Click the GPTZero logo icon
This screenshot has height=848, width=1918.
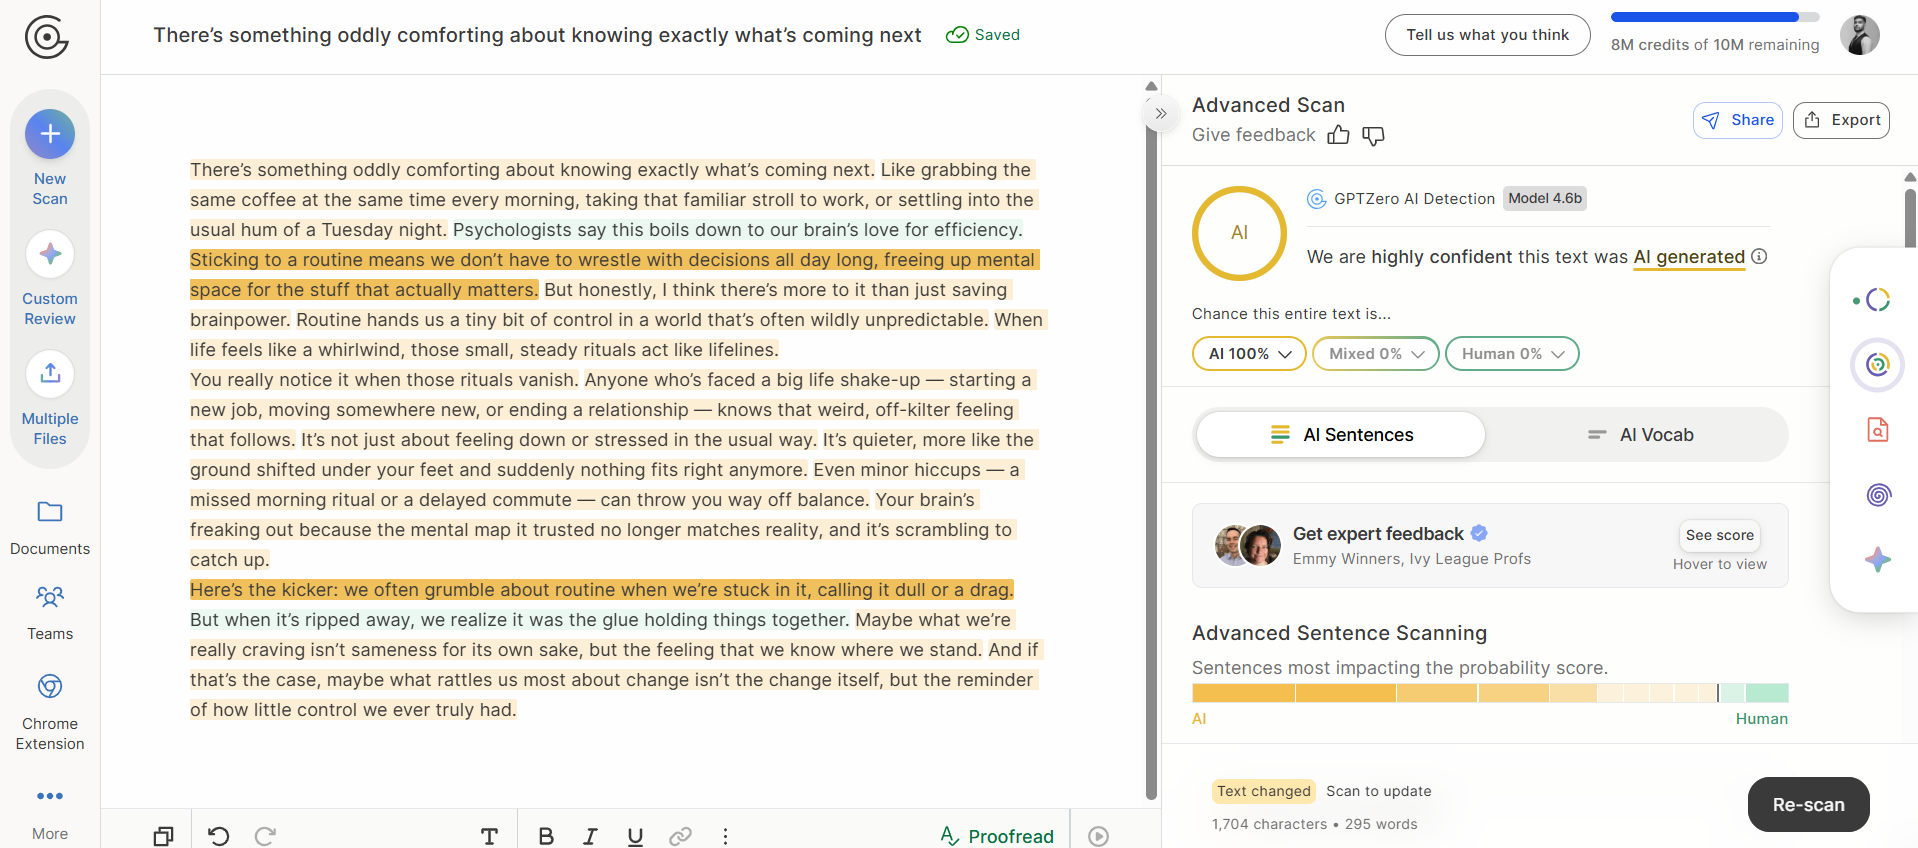(46, 38)
